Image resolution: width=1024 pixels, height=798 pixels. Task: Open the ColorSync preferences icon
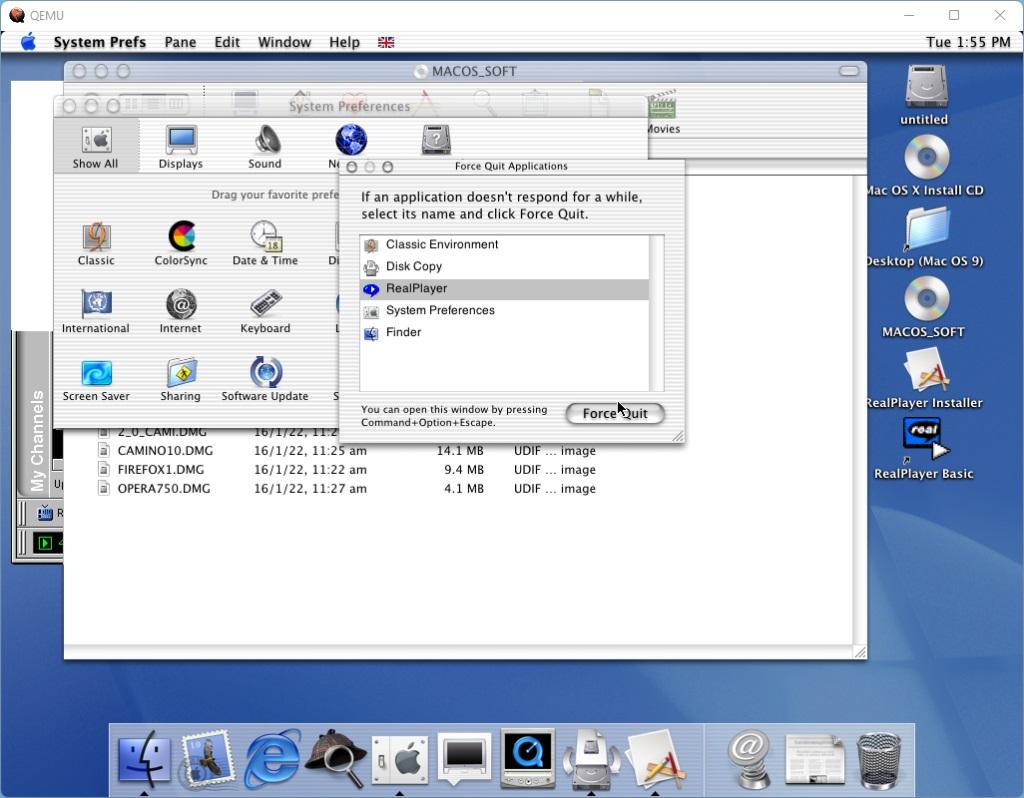pos(181,240)
